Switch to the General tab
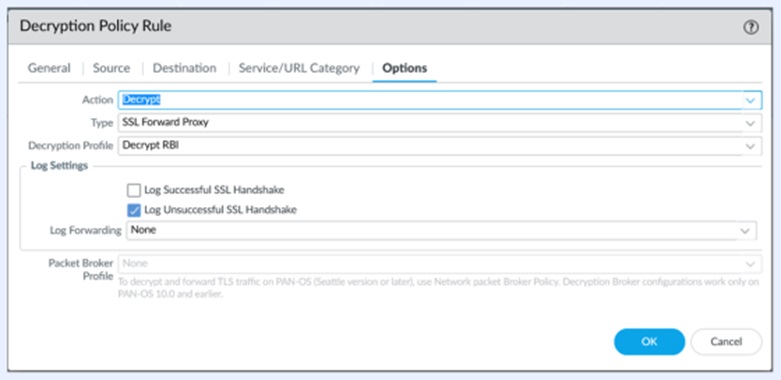 coord(49,68)
